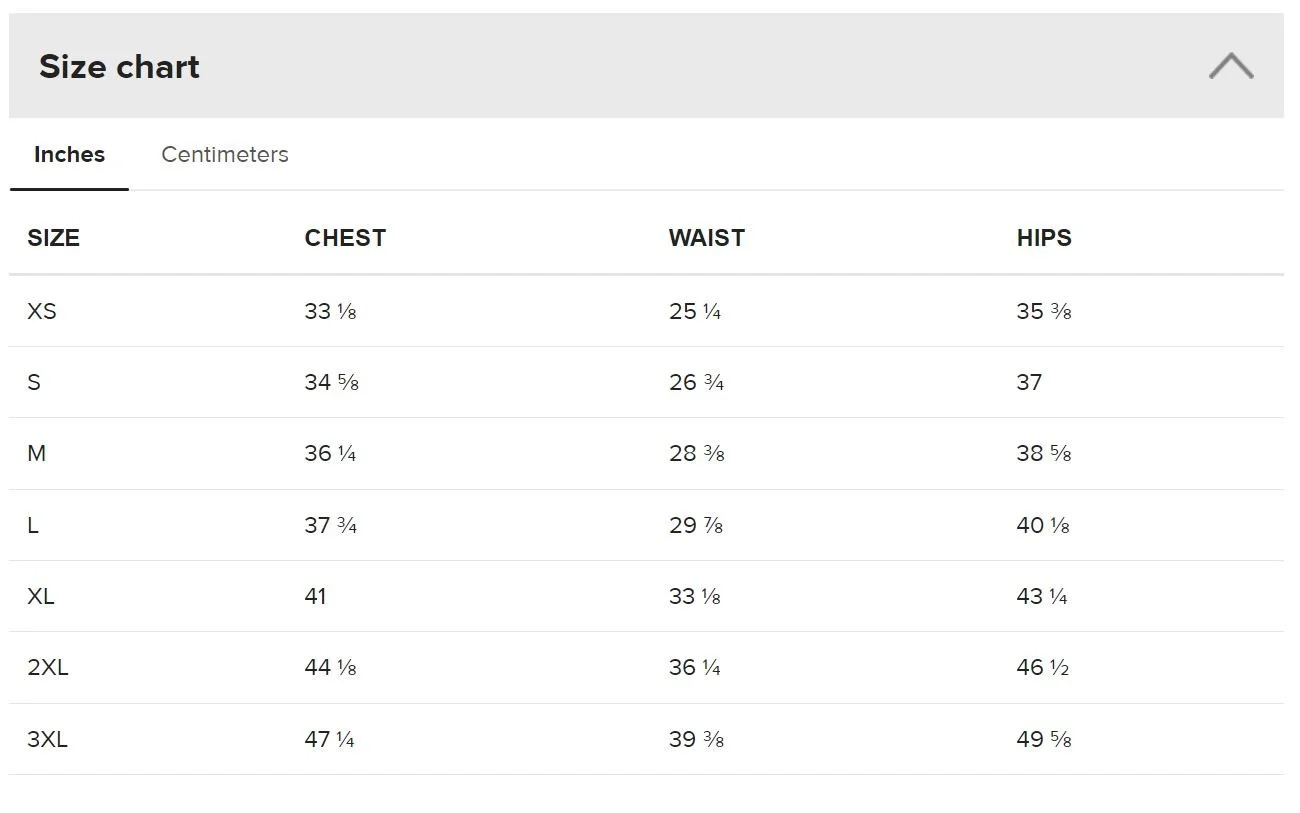Click the hips value 37 for S

[1029, 382]
